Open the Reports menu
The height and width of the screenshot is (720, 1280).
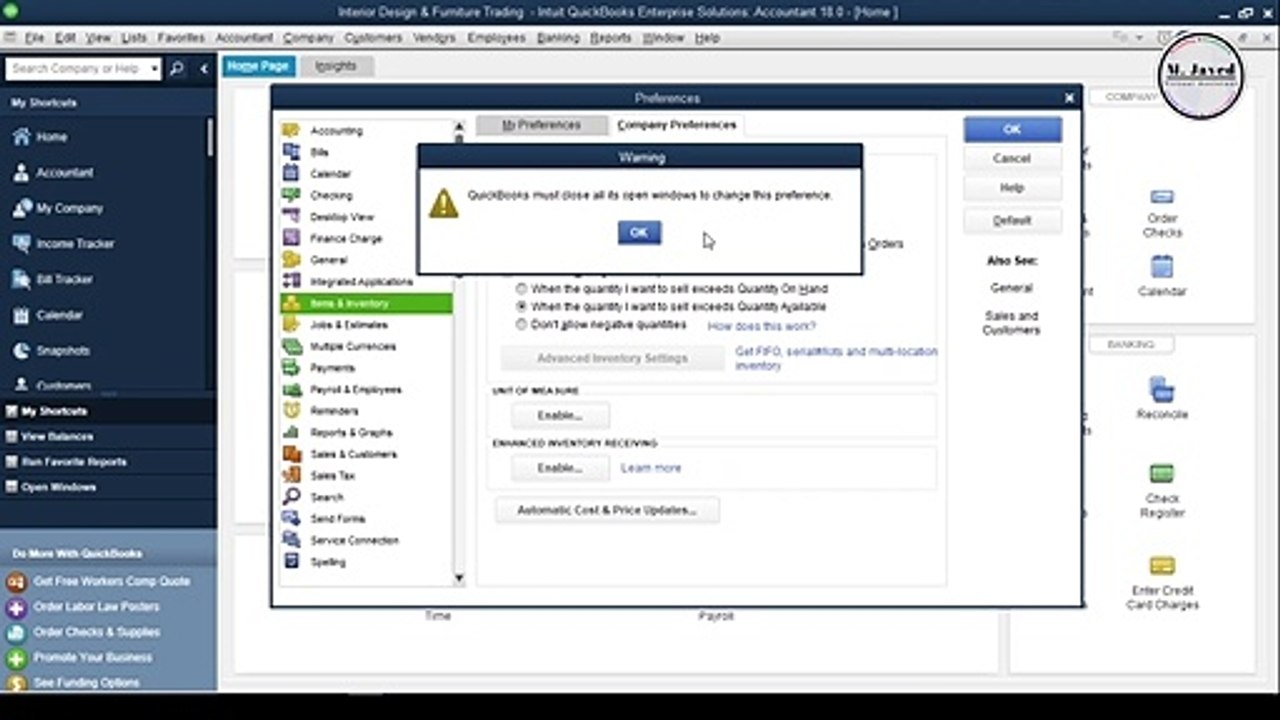coord(610,38)
